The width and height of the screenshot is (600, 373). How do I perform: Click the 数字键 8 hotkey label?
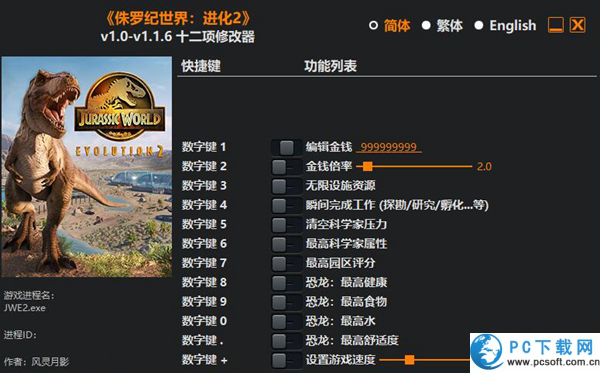(204, 282)
